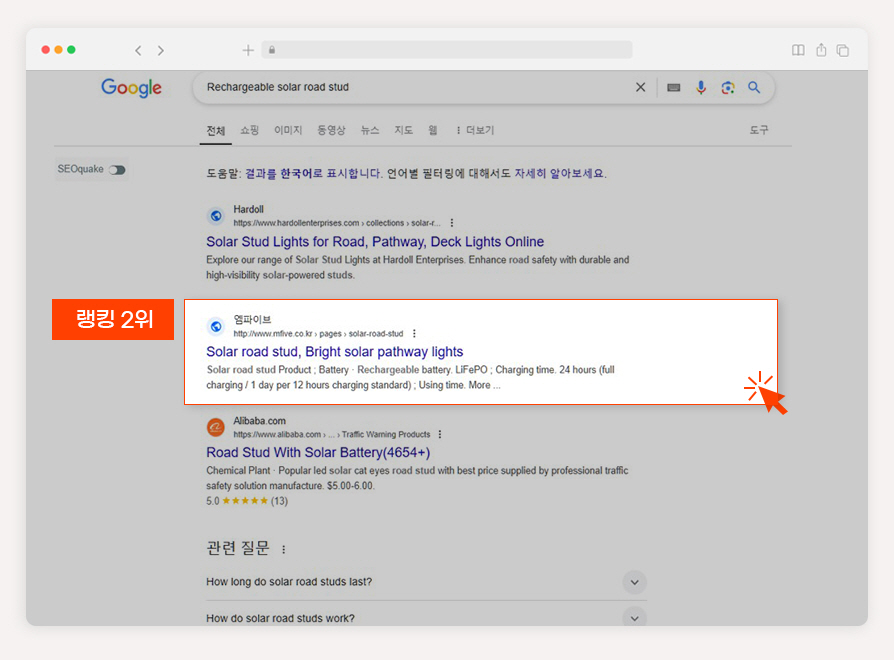Open options menu for Alibaba.com result
The height and width of the screenshot is (660, 894).
click(440, 434)
